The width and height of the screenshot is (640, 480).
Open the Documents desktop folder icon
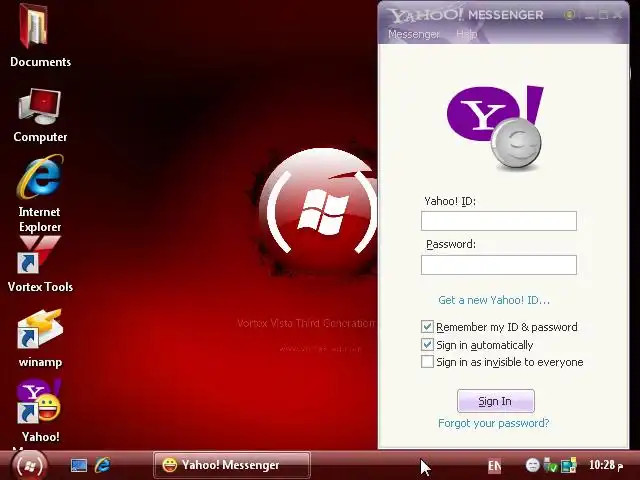(36, 25)
